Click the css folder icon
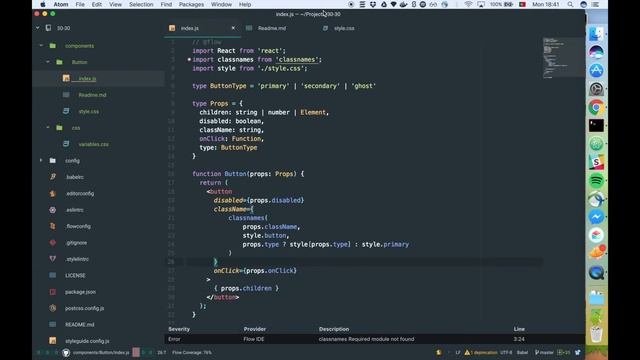The height and width of the screenshot is (360, 640). (x=59, y=128)
